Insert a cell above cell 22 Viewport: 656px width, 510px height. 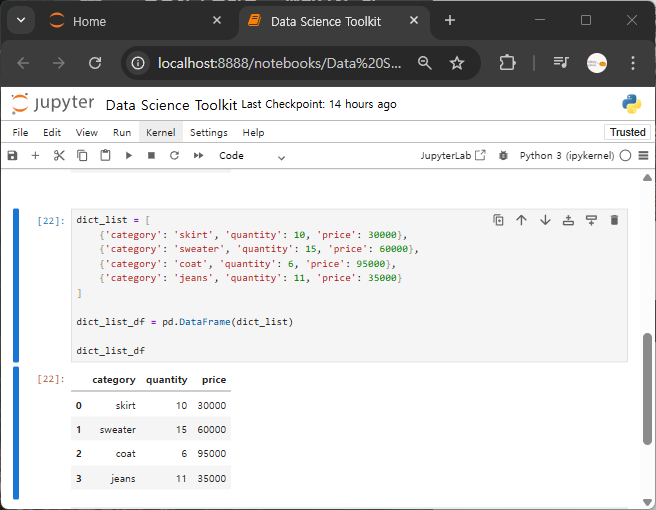click(568, 220)
